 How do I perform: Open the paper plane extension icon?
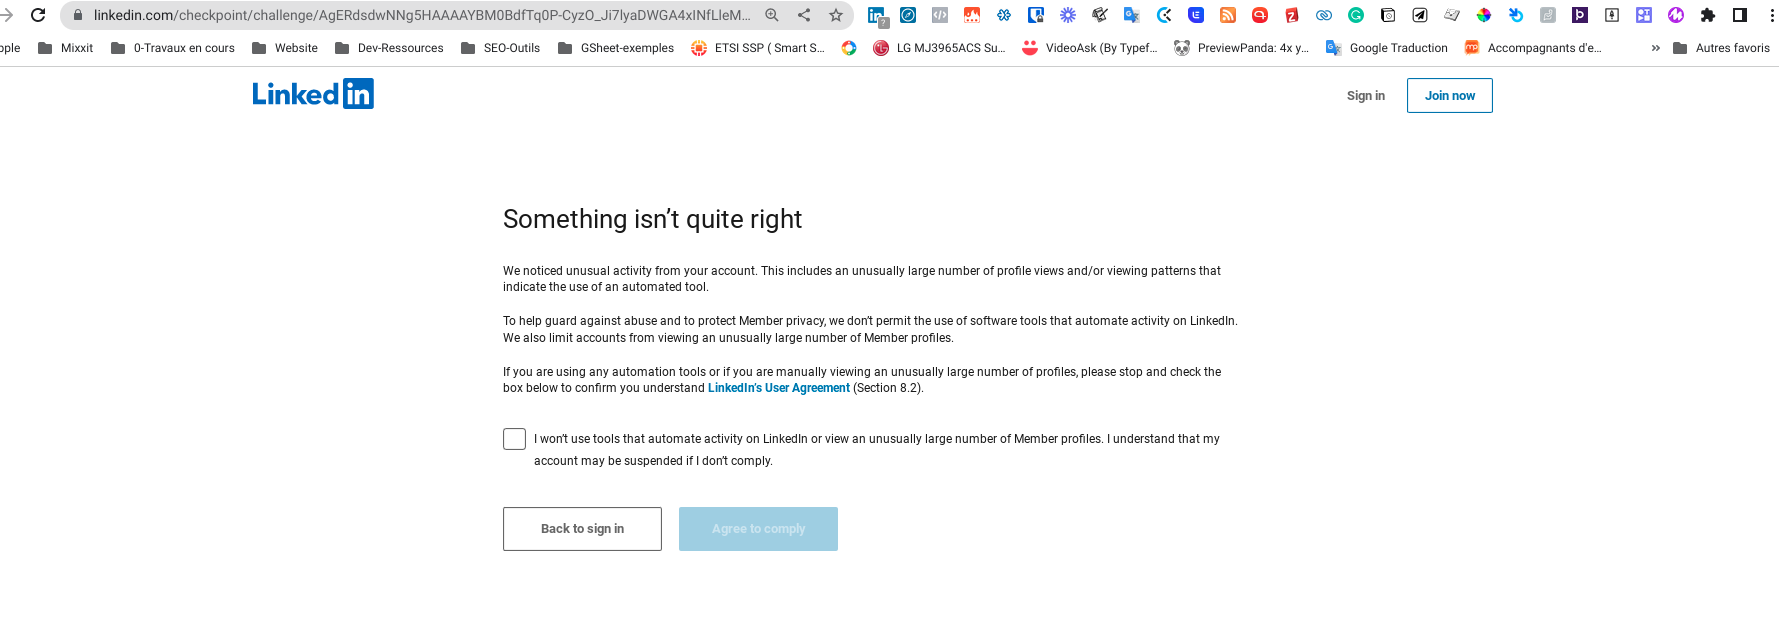pyautogui.click(x=1420, y=15)
